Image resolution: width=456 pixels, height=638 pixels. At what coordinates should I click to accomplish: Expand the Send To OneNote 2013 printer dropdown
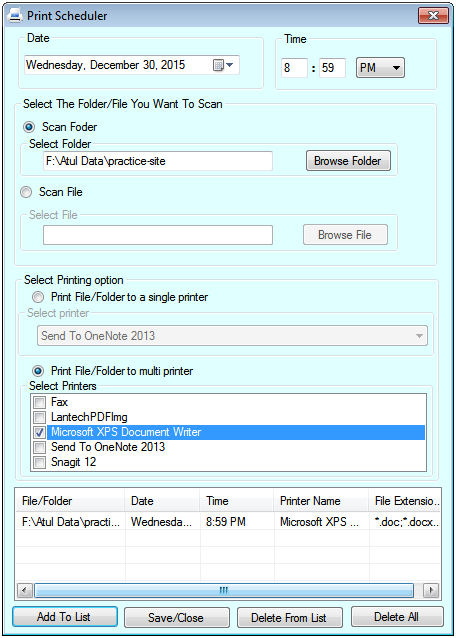[232, 336]
